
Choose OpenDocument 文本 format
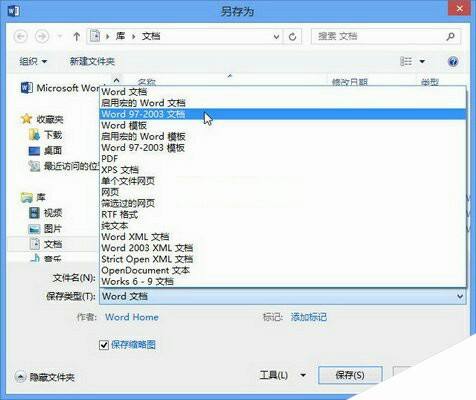click(x=283, y=270)
